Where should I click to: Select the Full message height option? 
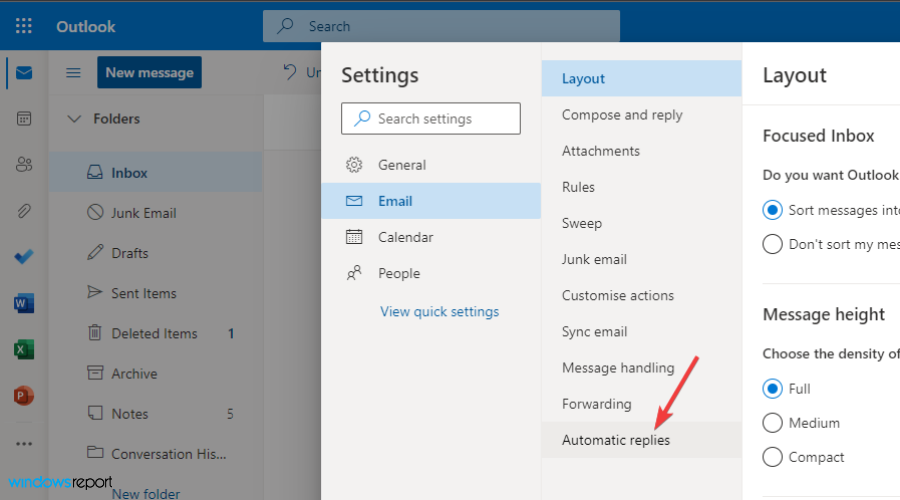coord(772,389)
